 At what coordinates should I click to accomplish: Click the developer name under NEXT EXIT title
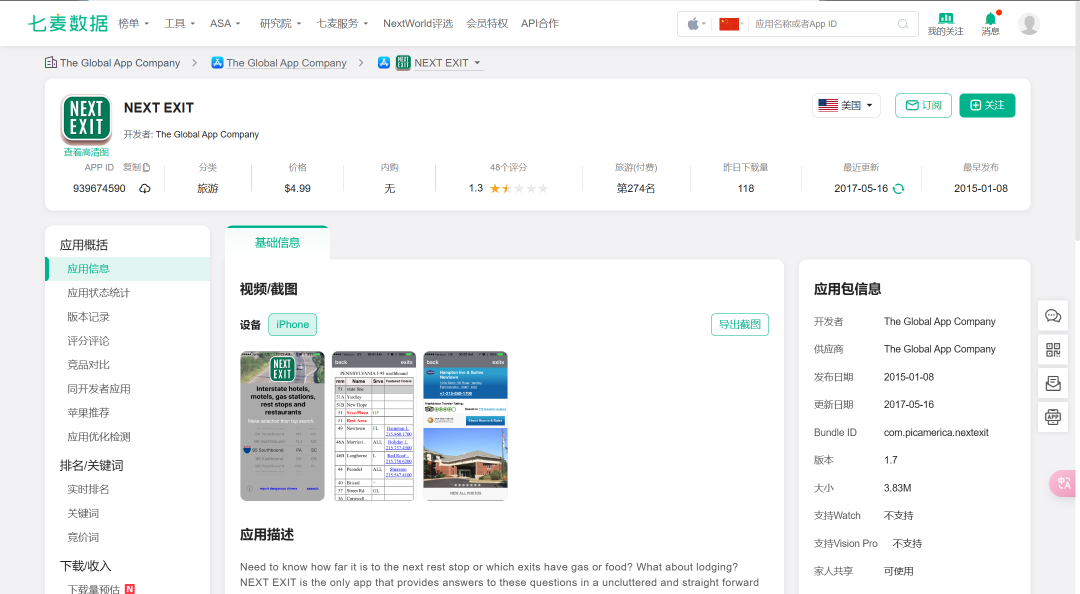tap(207, 134)
